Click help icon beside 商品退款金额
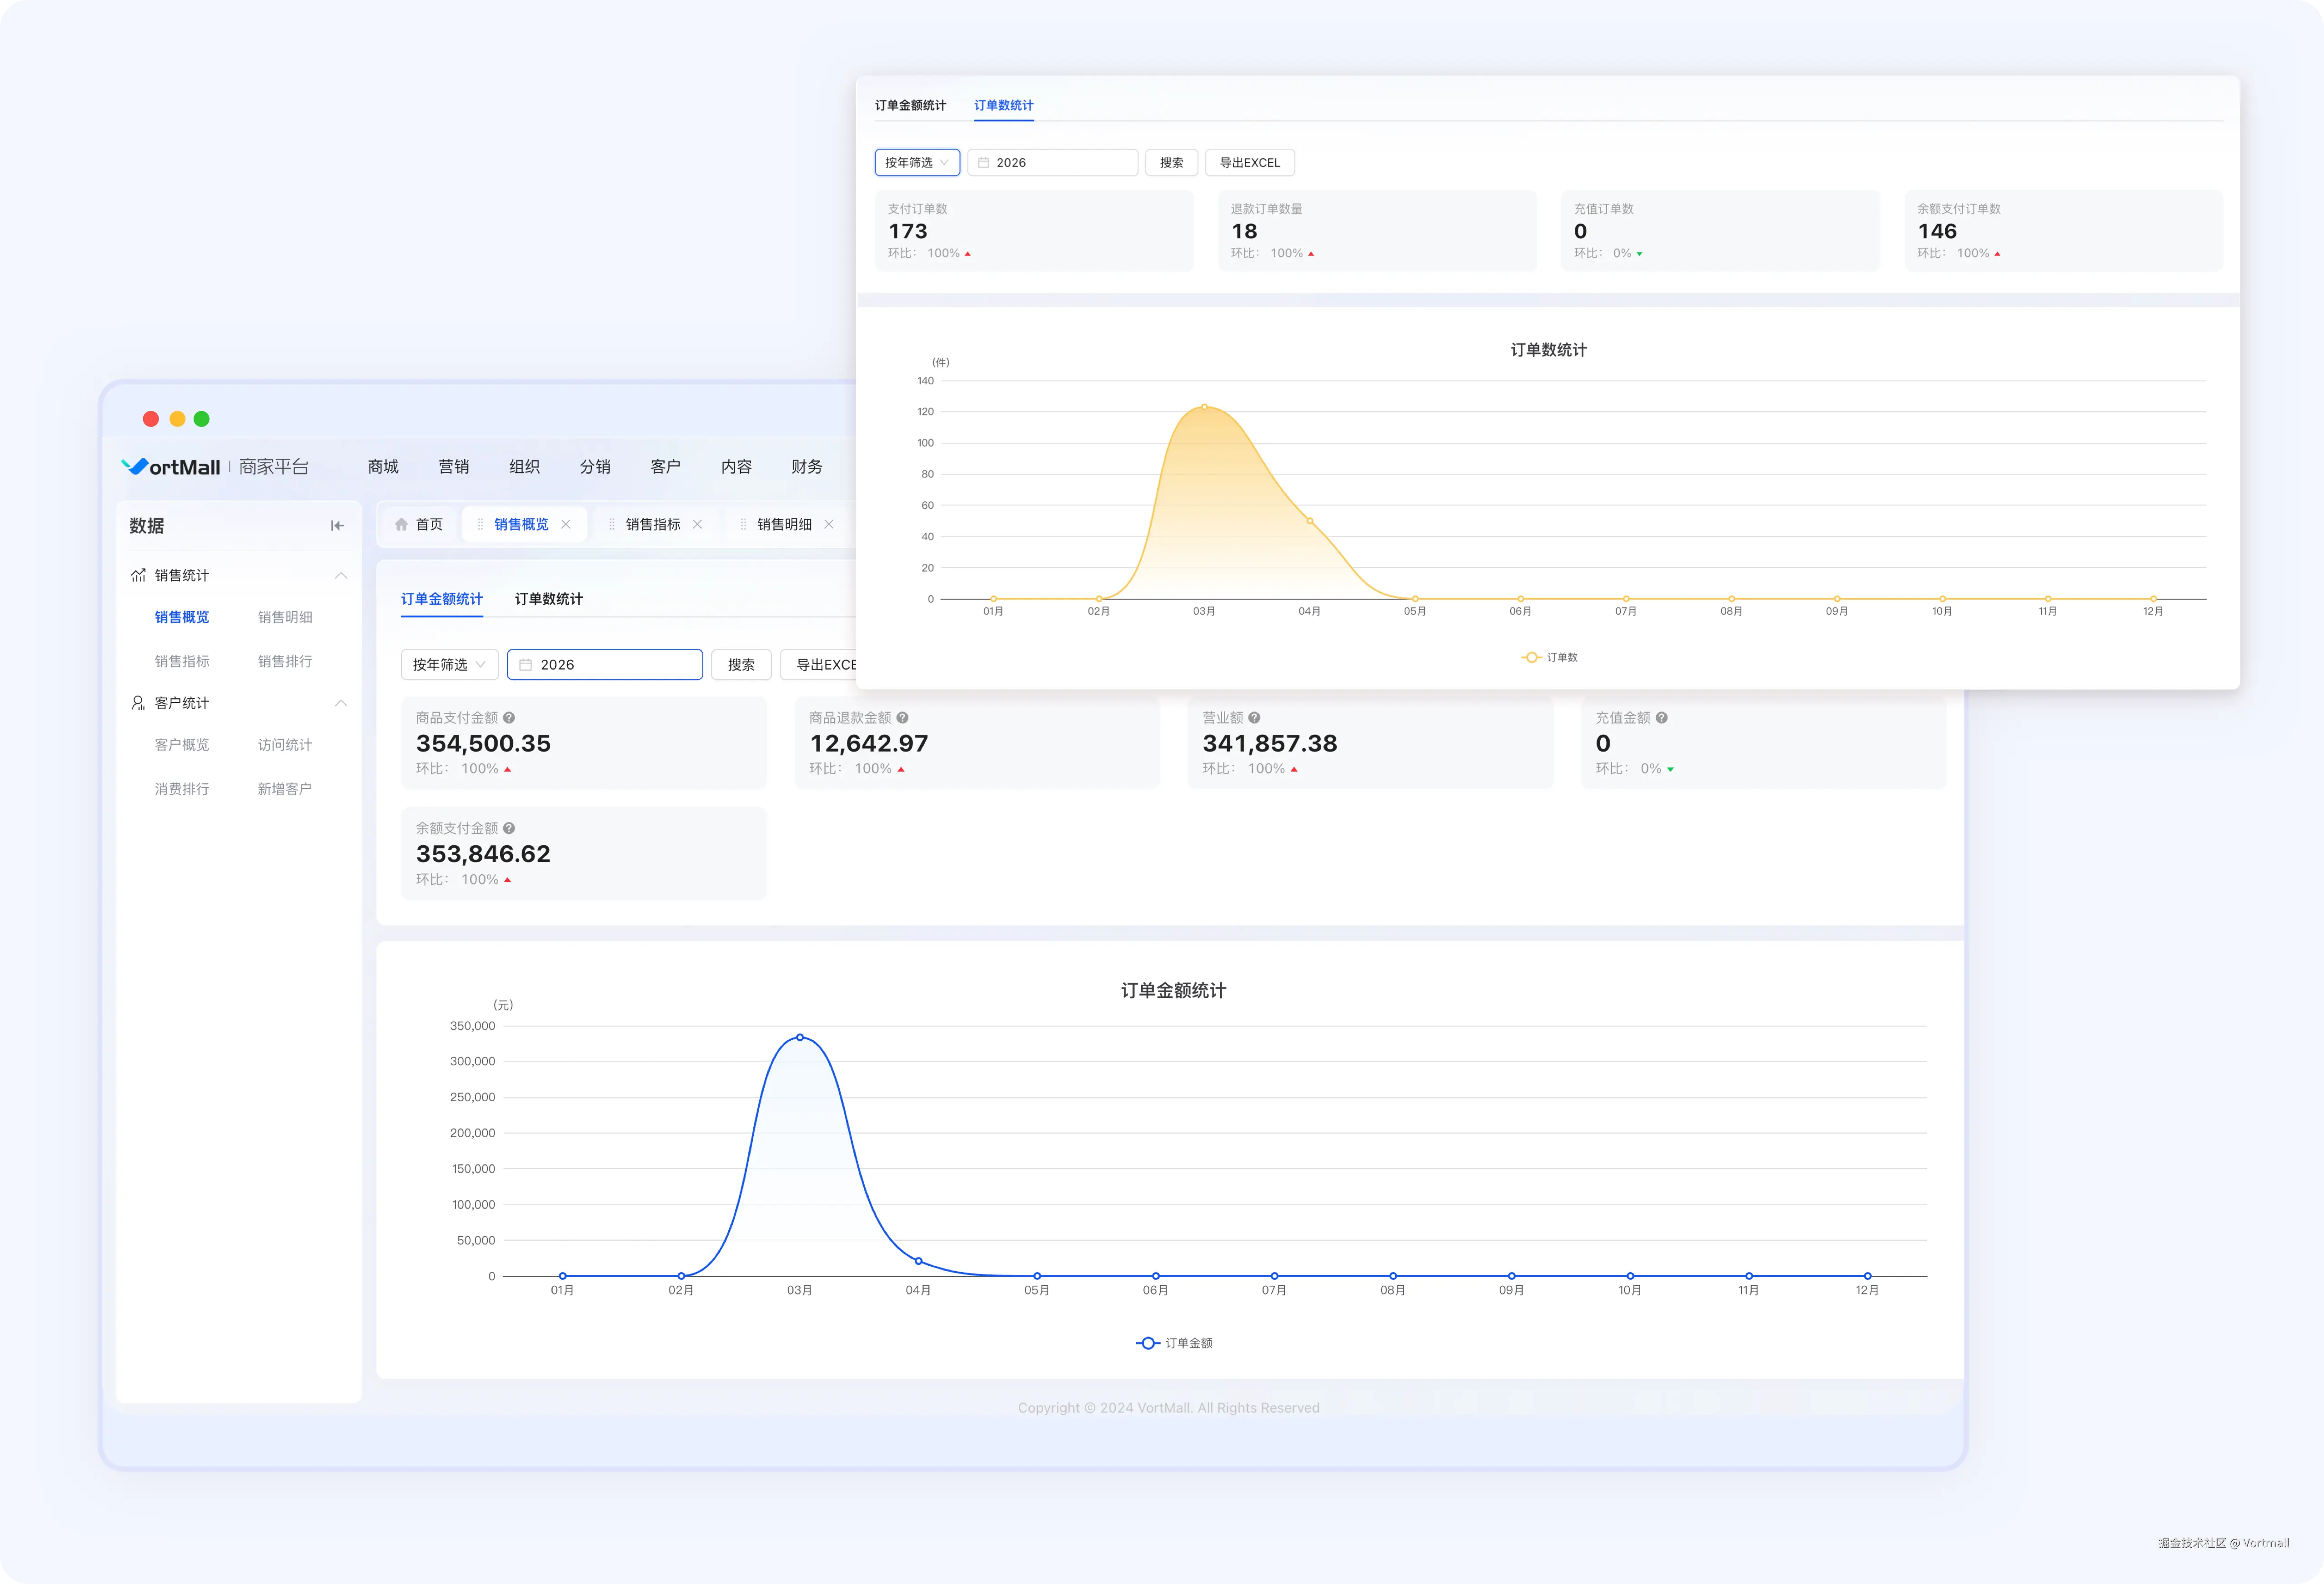The image size is (2324, 1584). coord(902,718)
